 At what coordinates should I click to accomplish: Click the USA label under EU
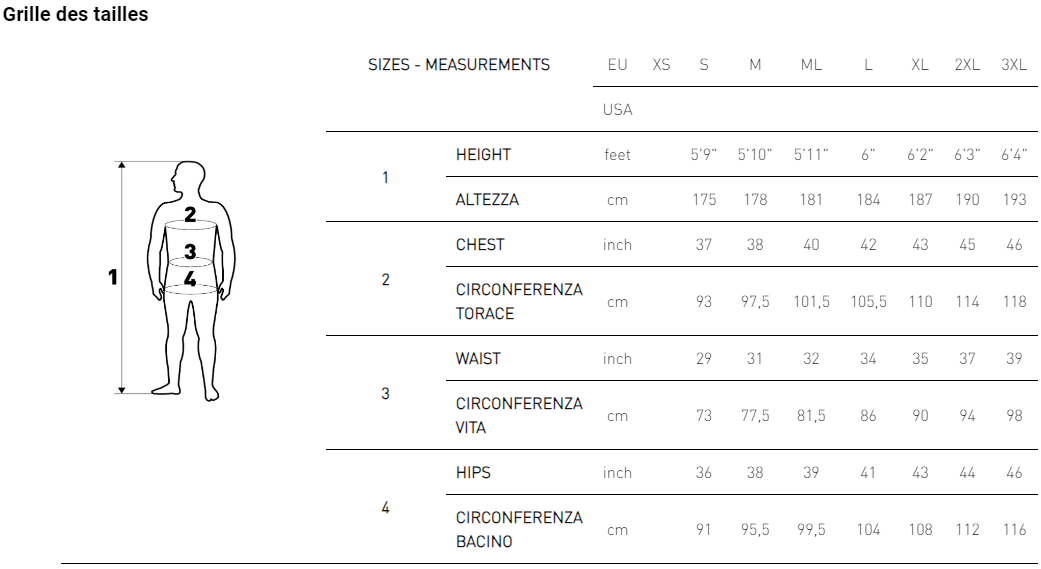(x=617, y=110)
